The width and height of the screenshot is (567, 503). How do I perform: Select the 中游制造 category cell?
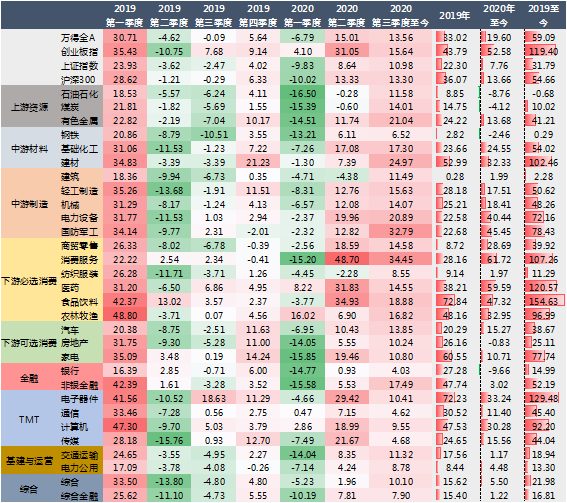pyautogui.click(x=29, y=204)
